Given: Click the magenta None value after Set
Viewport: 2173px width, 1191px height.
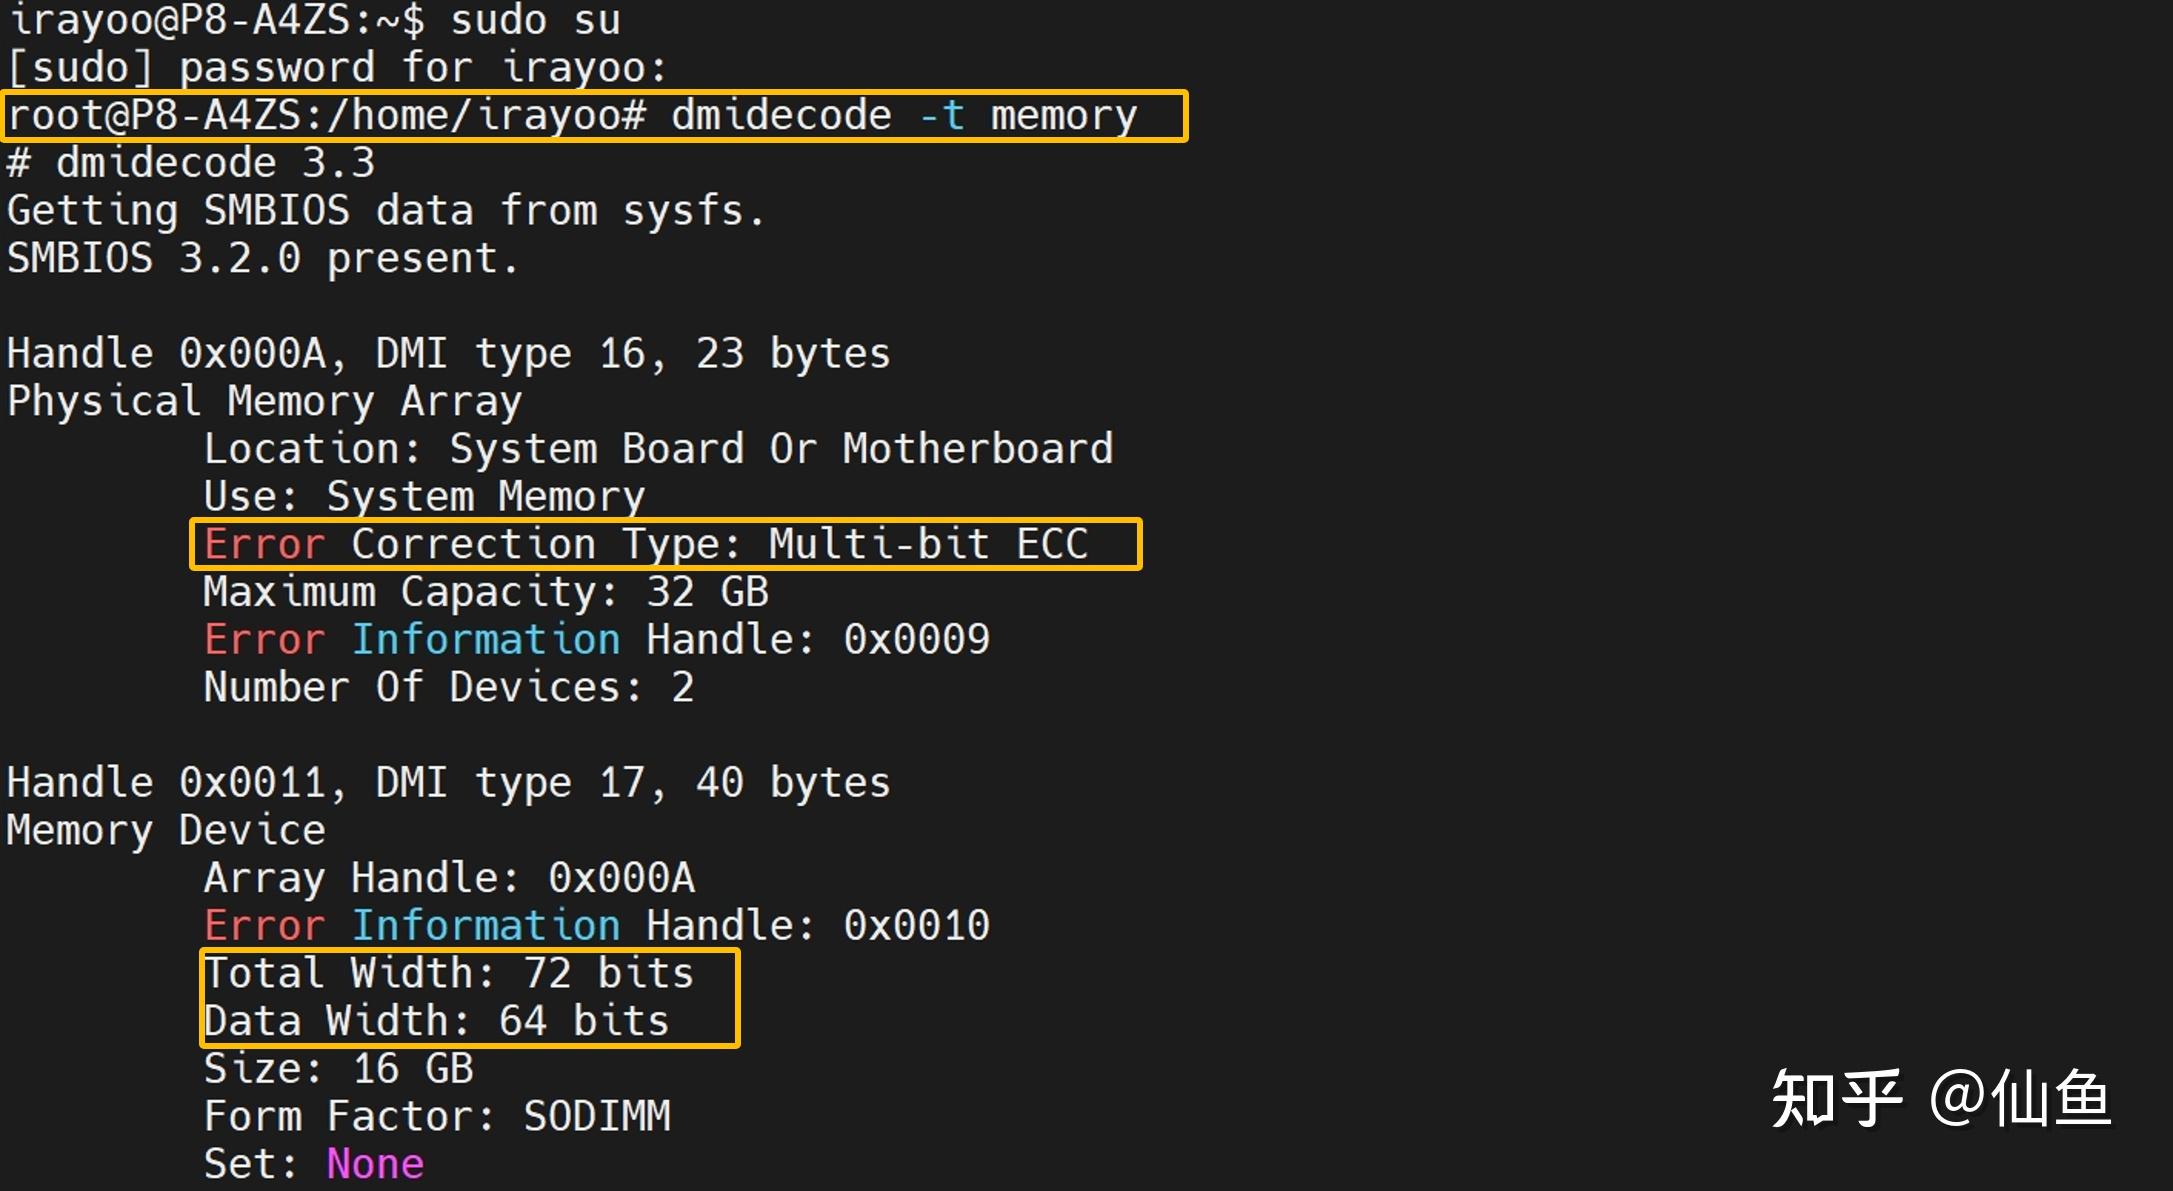Looking at the screenshot, I should (x=375, y=1164).
